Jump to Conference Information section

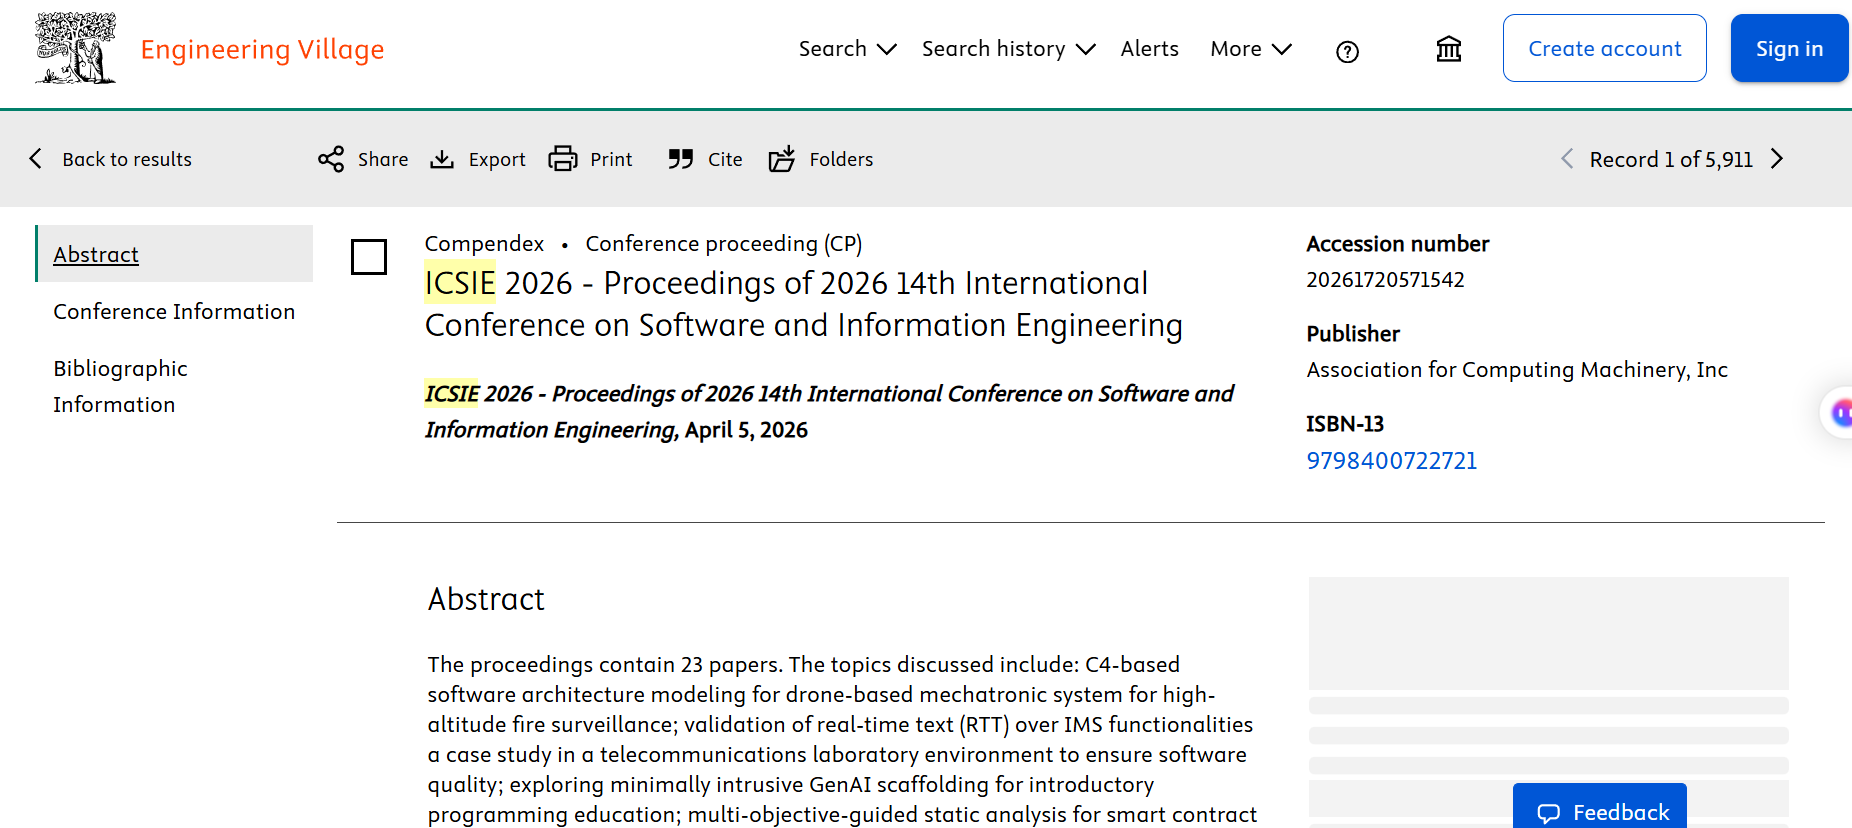tap(174, 312)
